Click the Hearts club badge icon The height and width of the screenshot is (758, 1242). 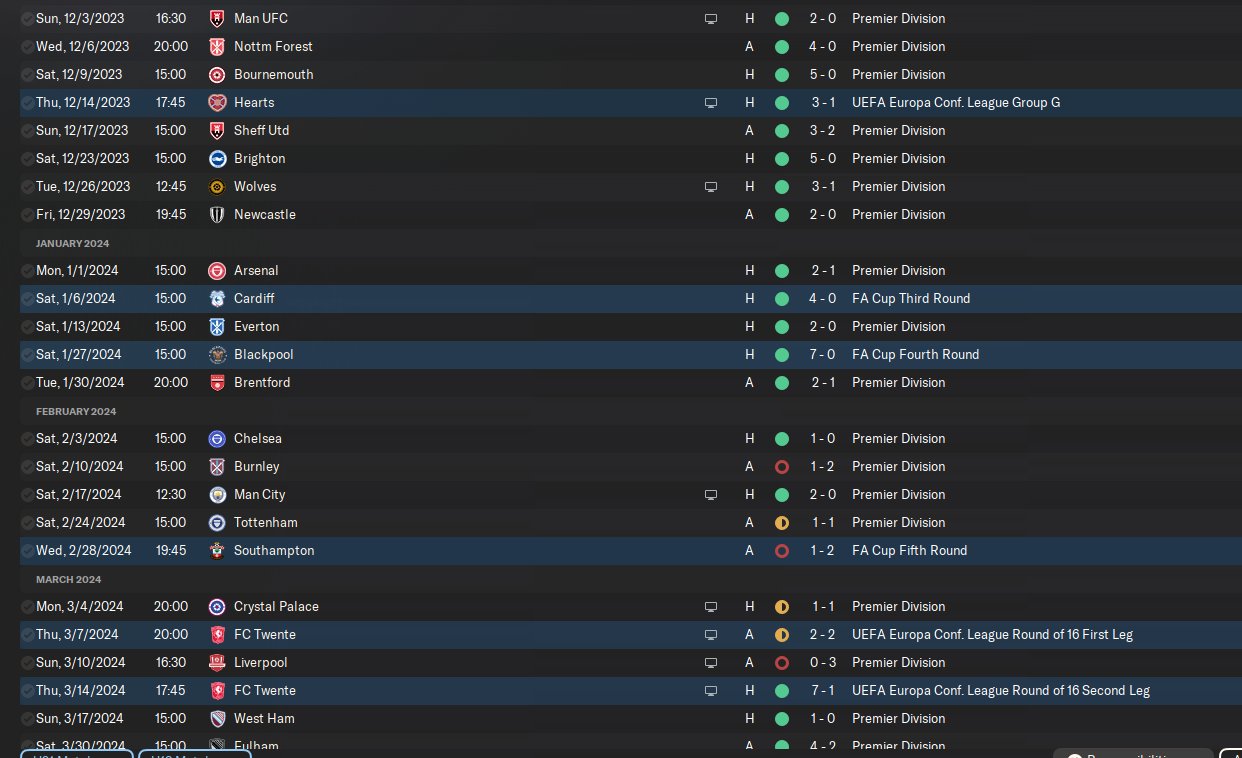pos(217,102)
